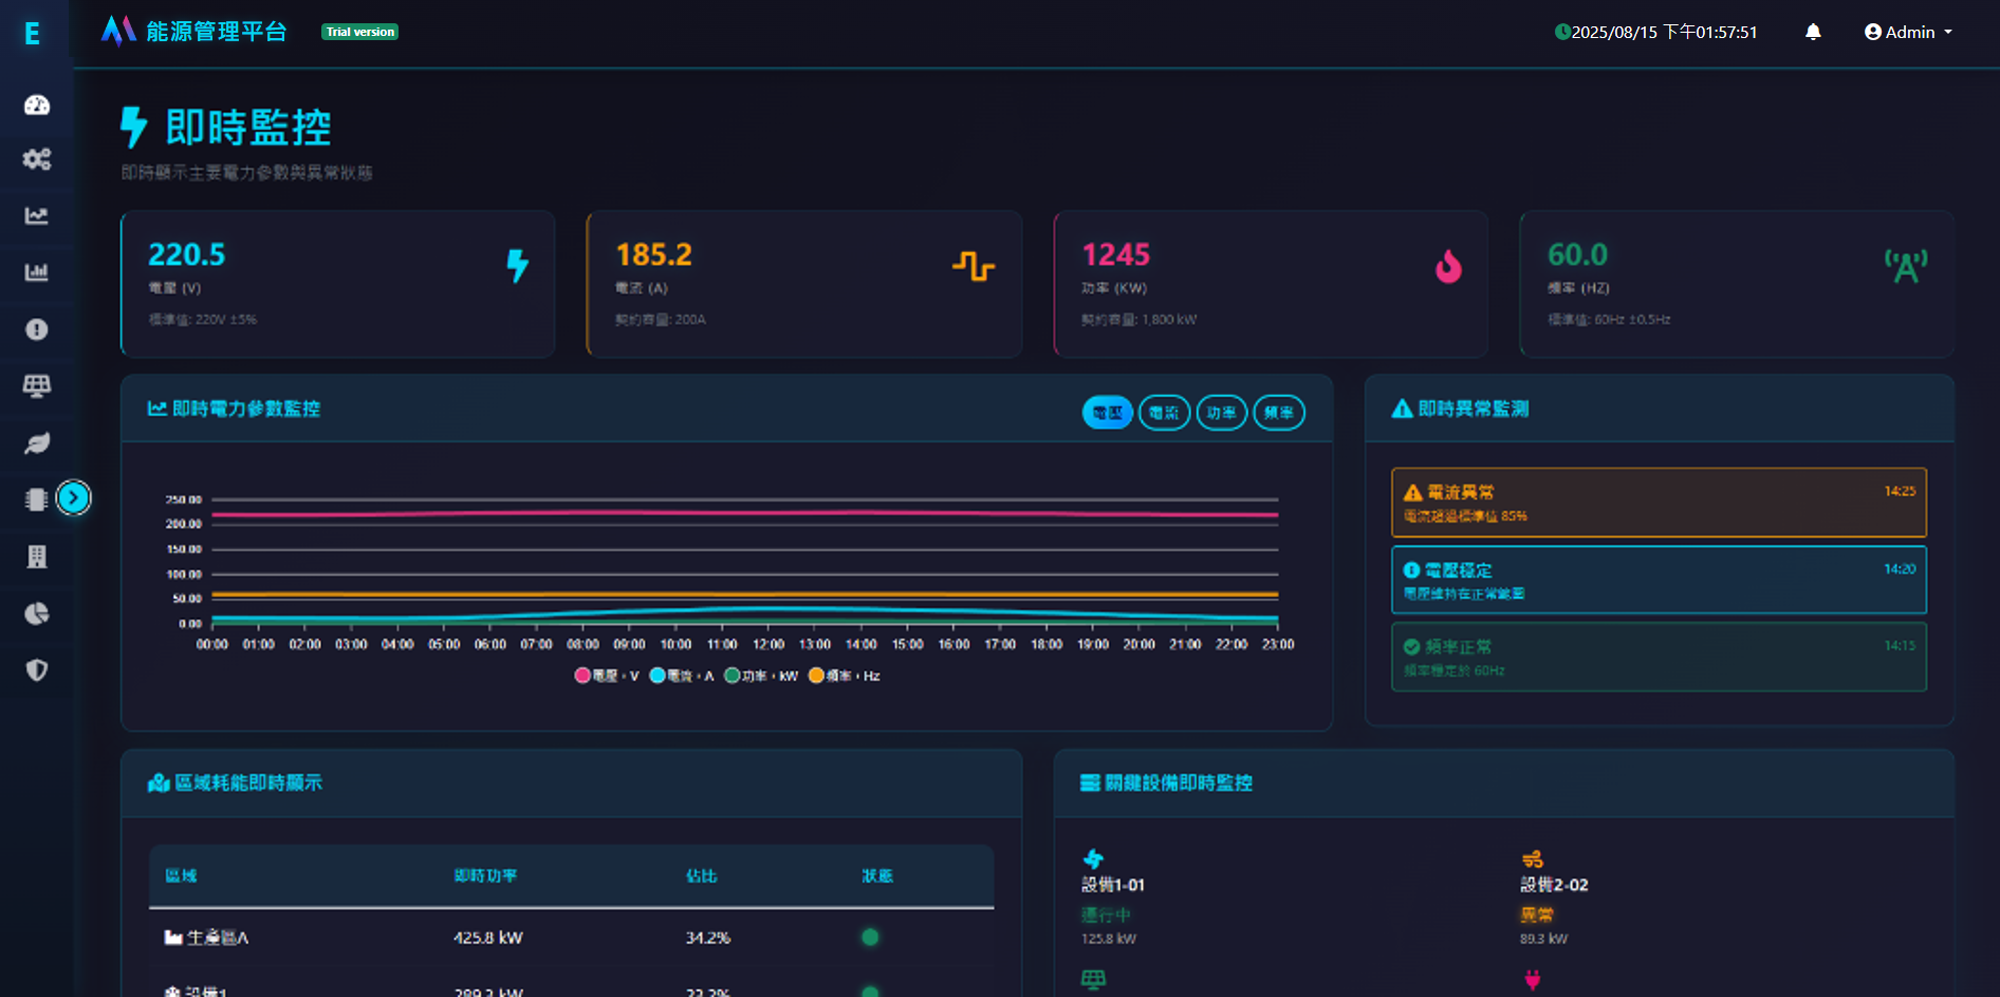Screen dimensions: 2000x997
Task: Select the 電流 chart toggle
Action: click(1164, 412)
